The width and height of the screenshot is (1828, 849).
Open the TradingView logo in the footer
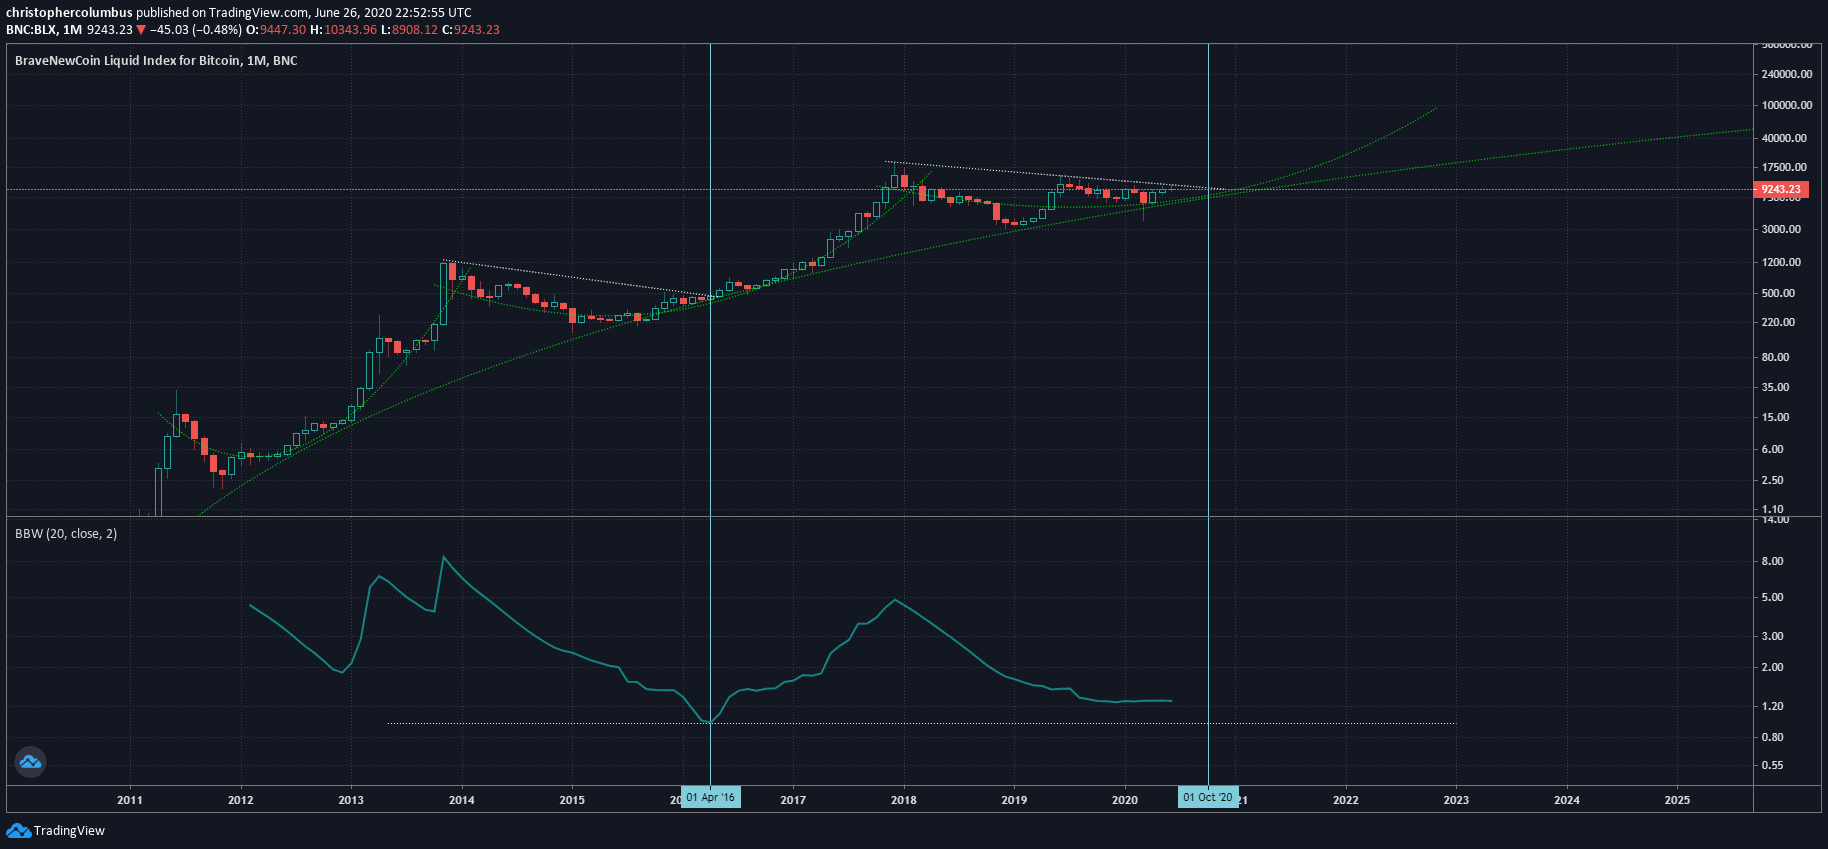coord(55,830)
